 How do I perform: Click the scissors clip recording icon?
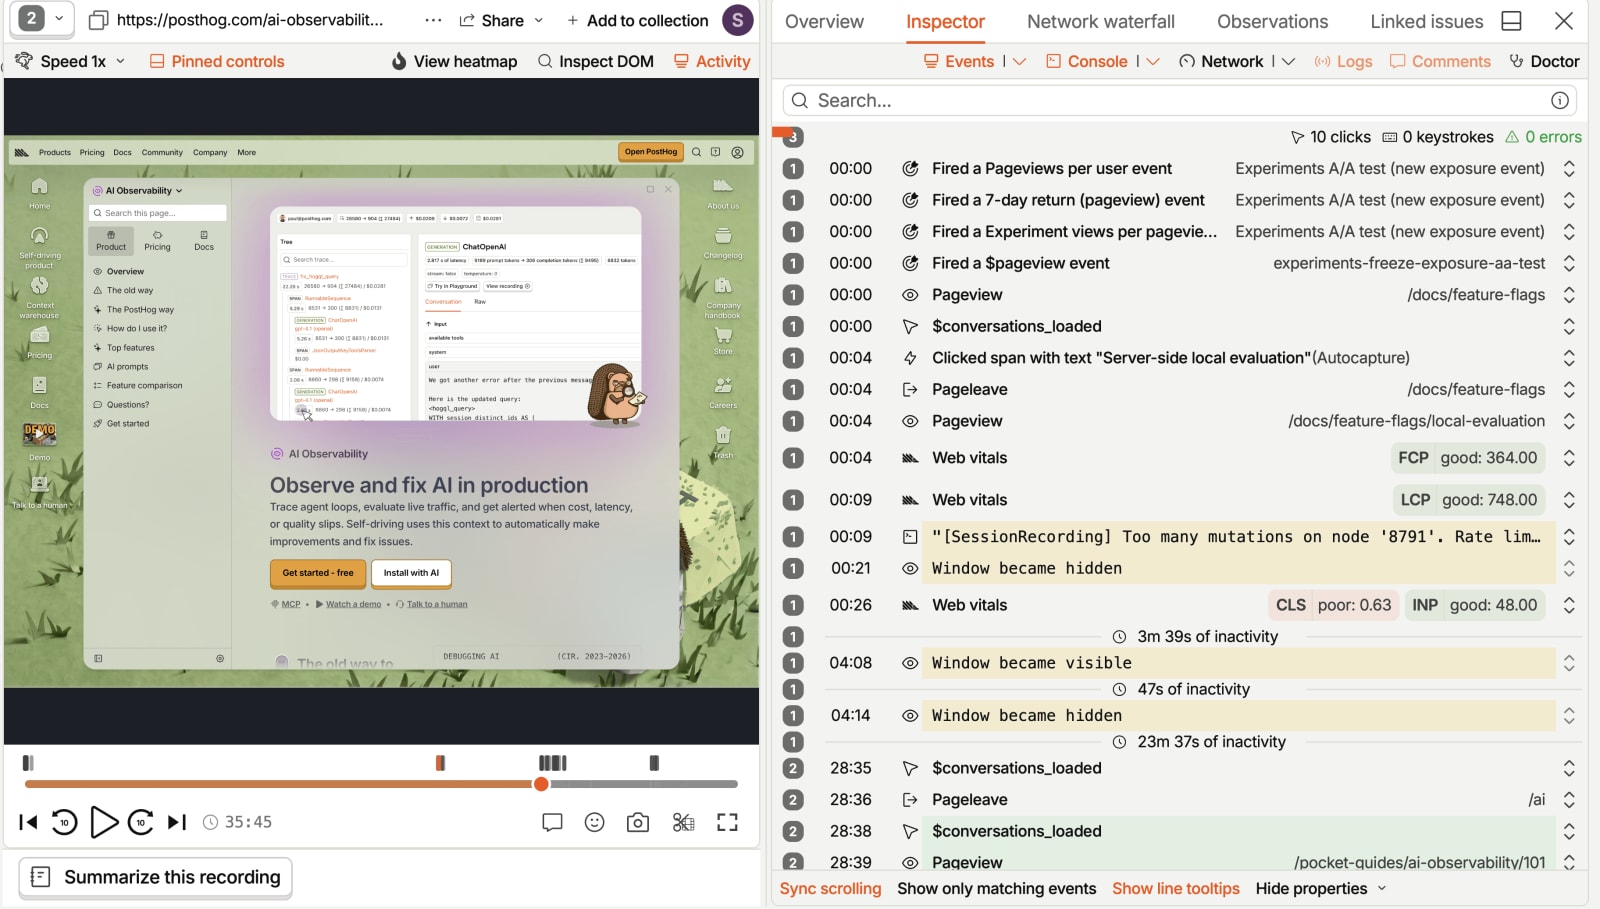coord(683,822)
